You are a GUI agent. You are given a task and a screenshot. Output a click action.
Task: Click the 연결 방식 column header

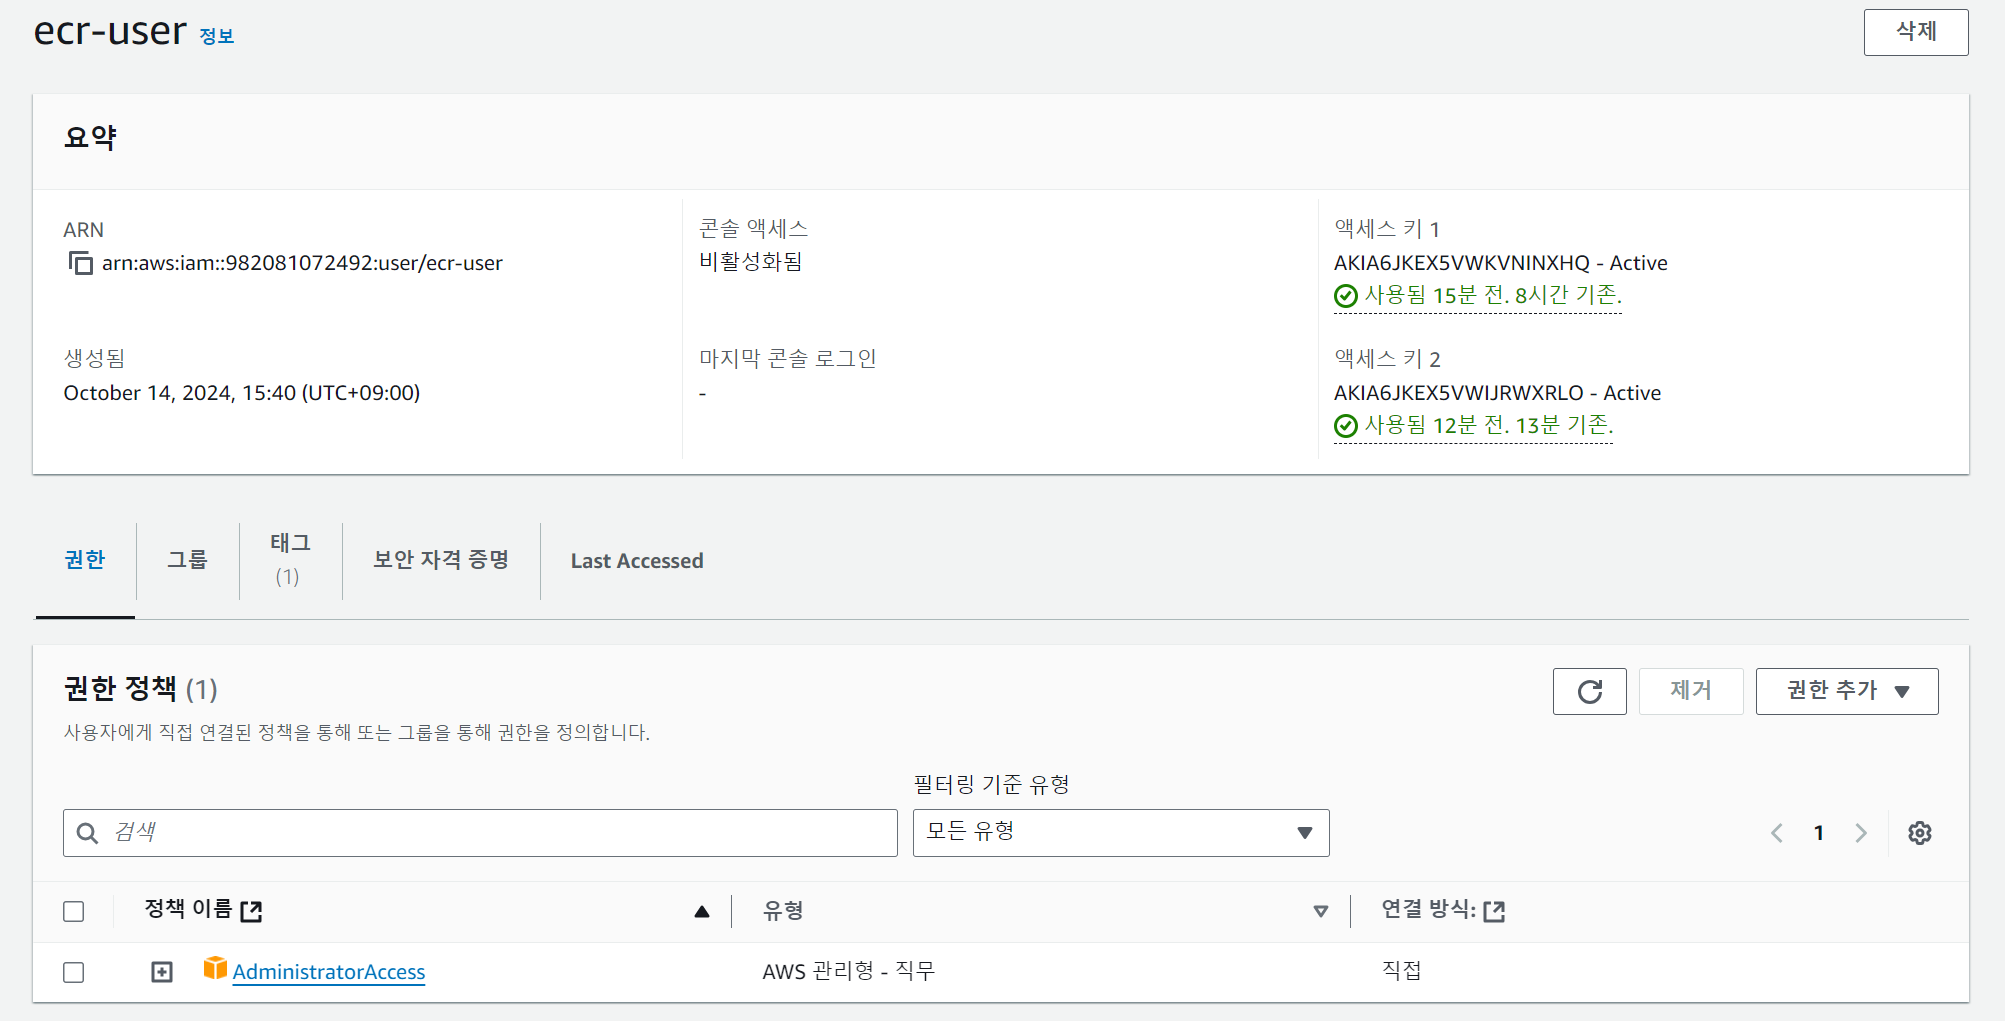pyautogui.click(x=1428, y=910)
